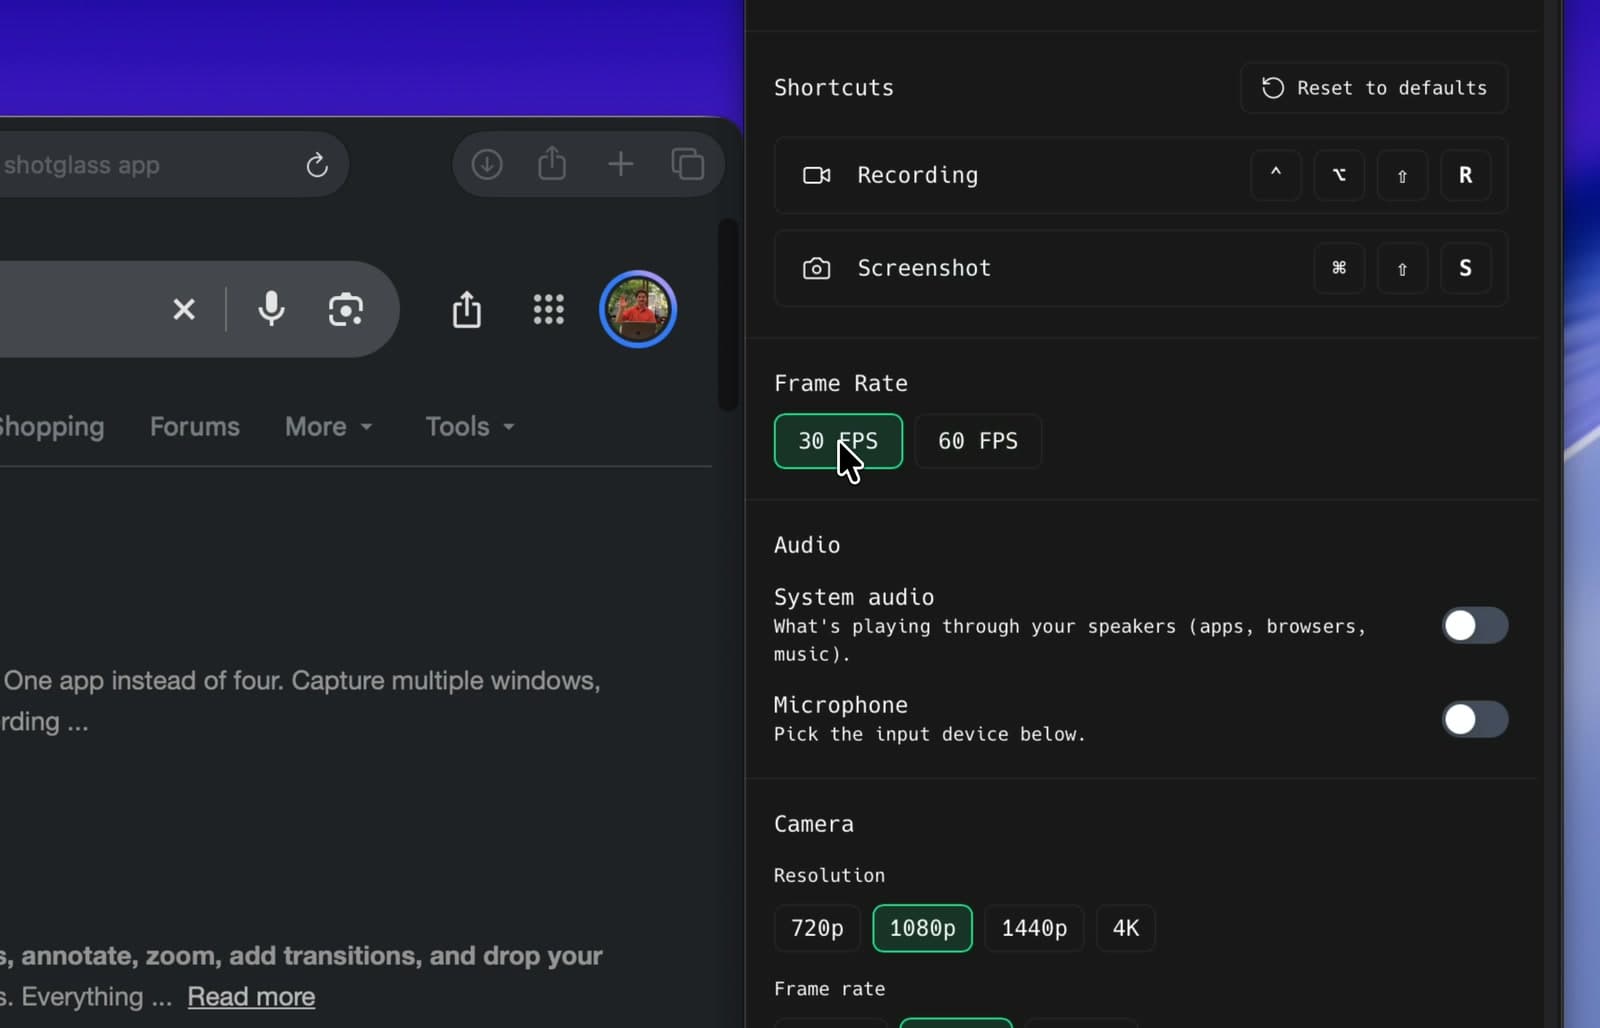The image size is (1600, 1028).
Task: Select 30 FPS frame rate
Action: [x=838, y=441]
